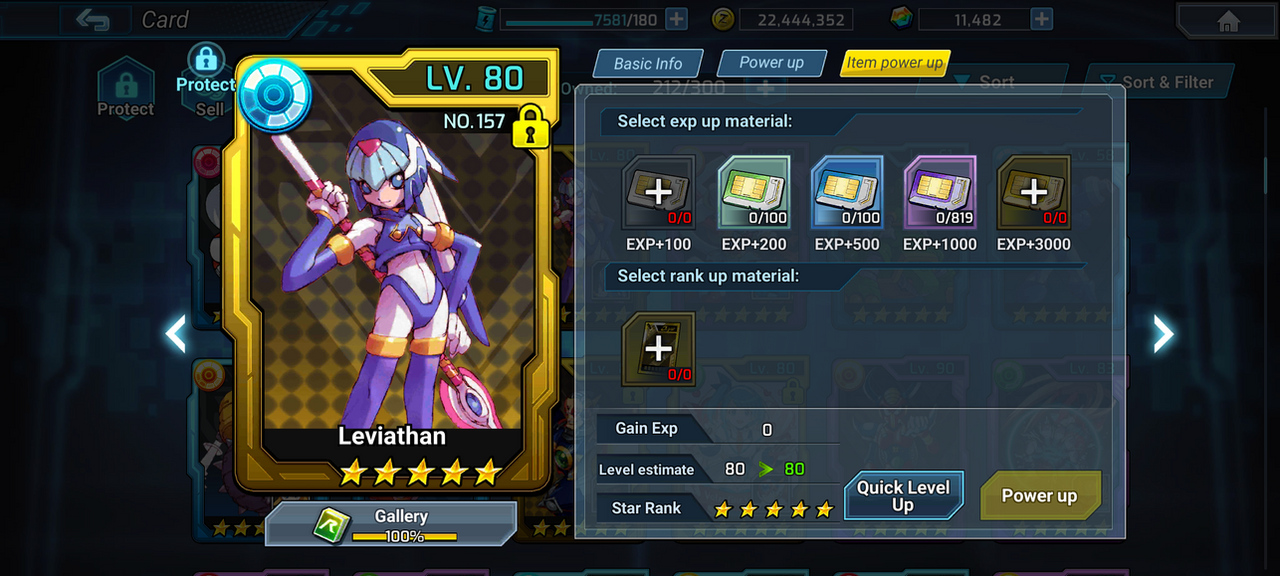Screen dimensions: 1280x576
Task: Click the yellow Power up button
Action: pos(1040,496)
